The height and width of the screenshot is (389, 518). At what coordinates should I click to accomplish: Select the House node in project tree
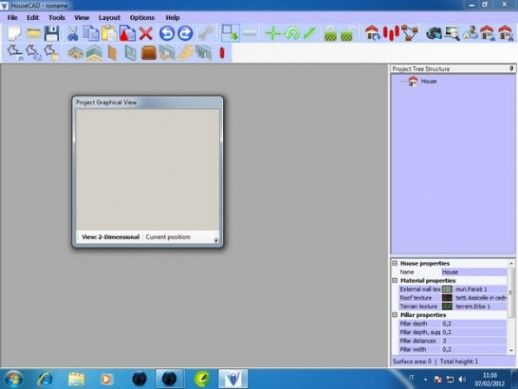(x=428, y=81)
